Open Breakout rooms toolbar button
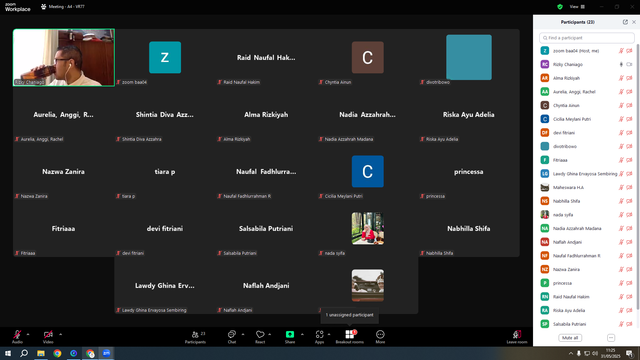Viewport: 640px width, 360px height. click(x=349, y=337)
